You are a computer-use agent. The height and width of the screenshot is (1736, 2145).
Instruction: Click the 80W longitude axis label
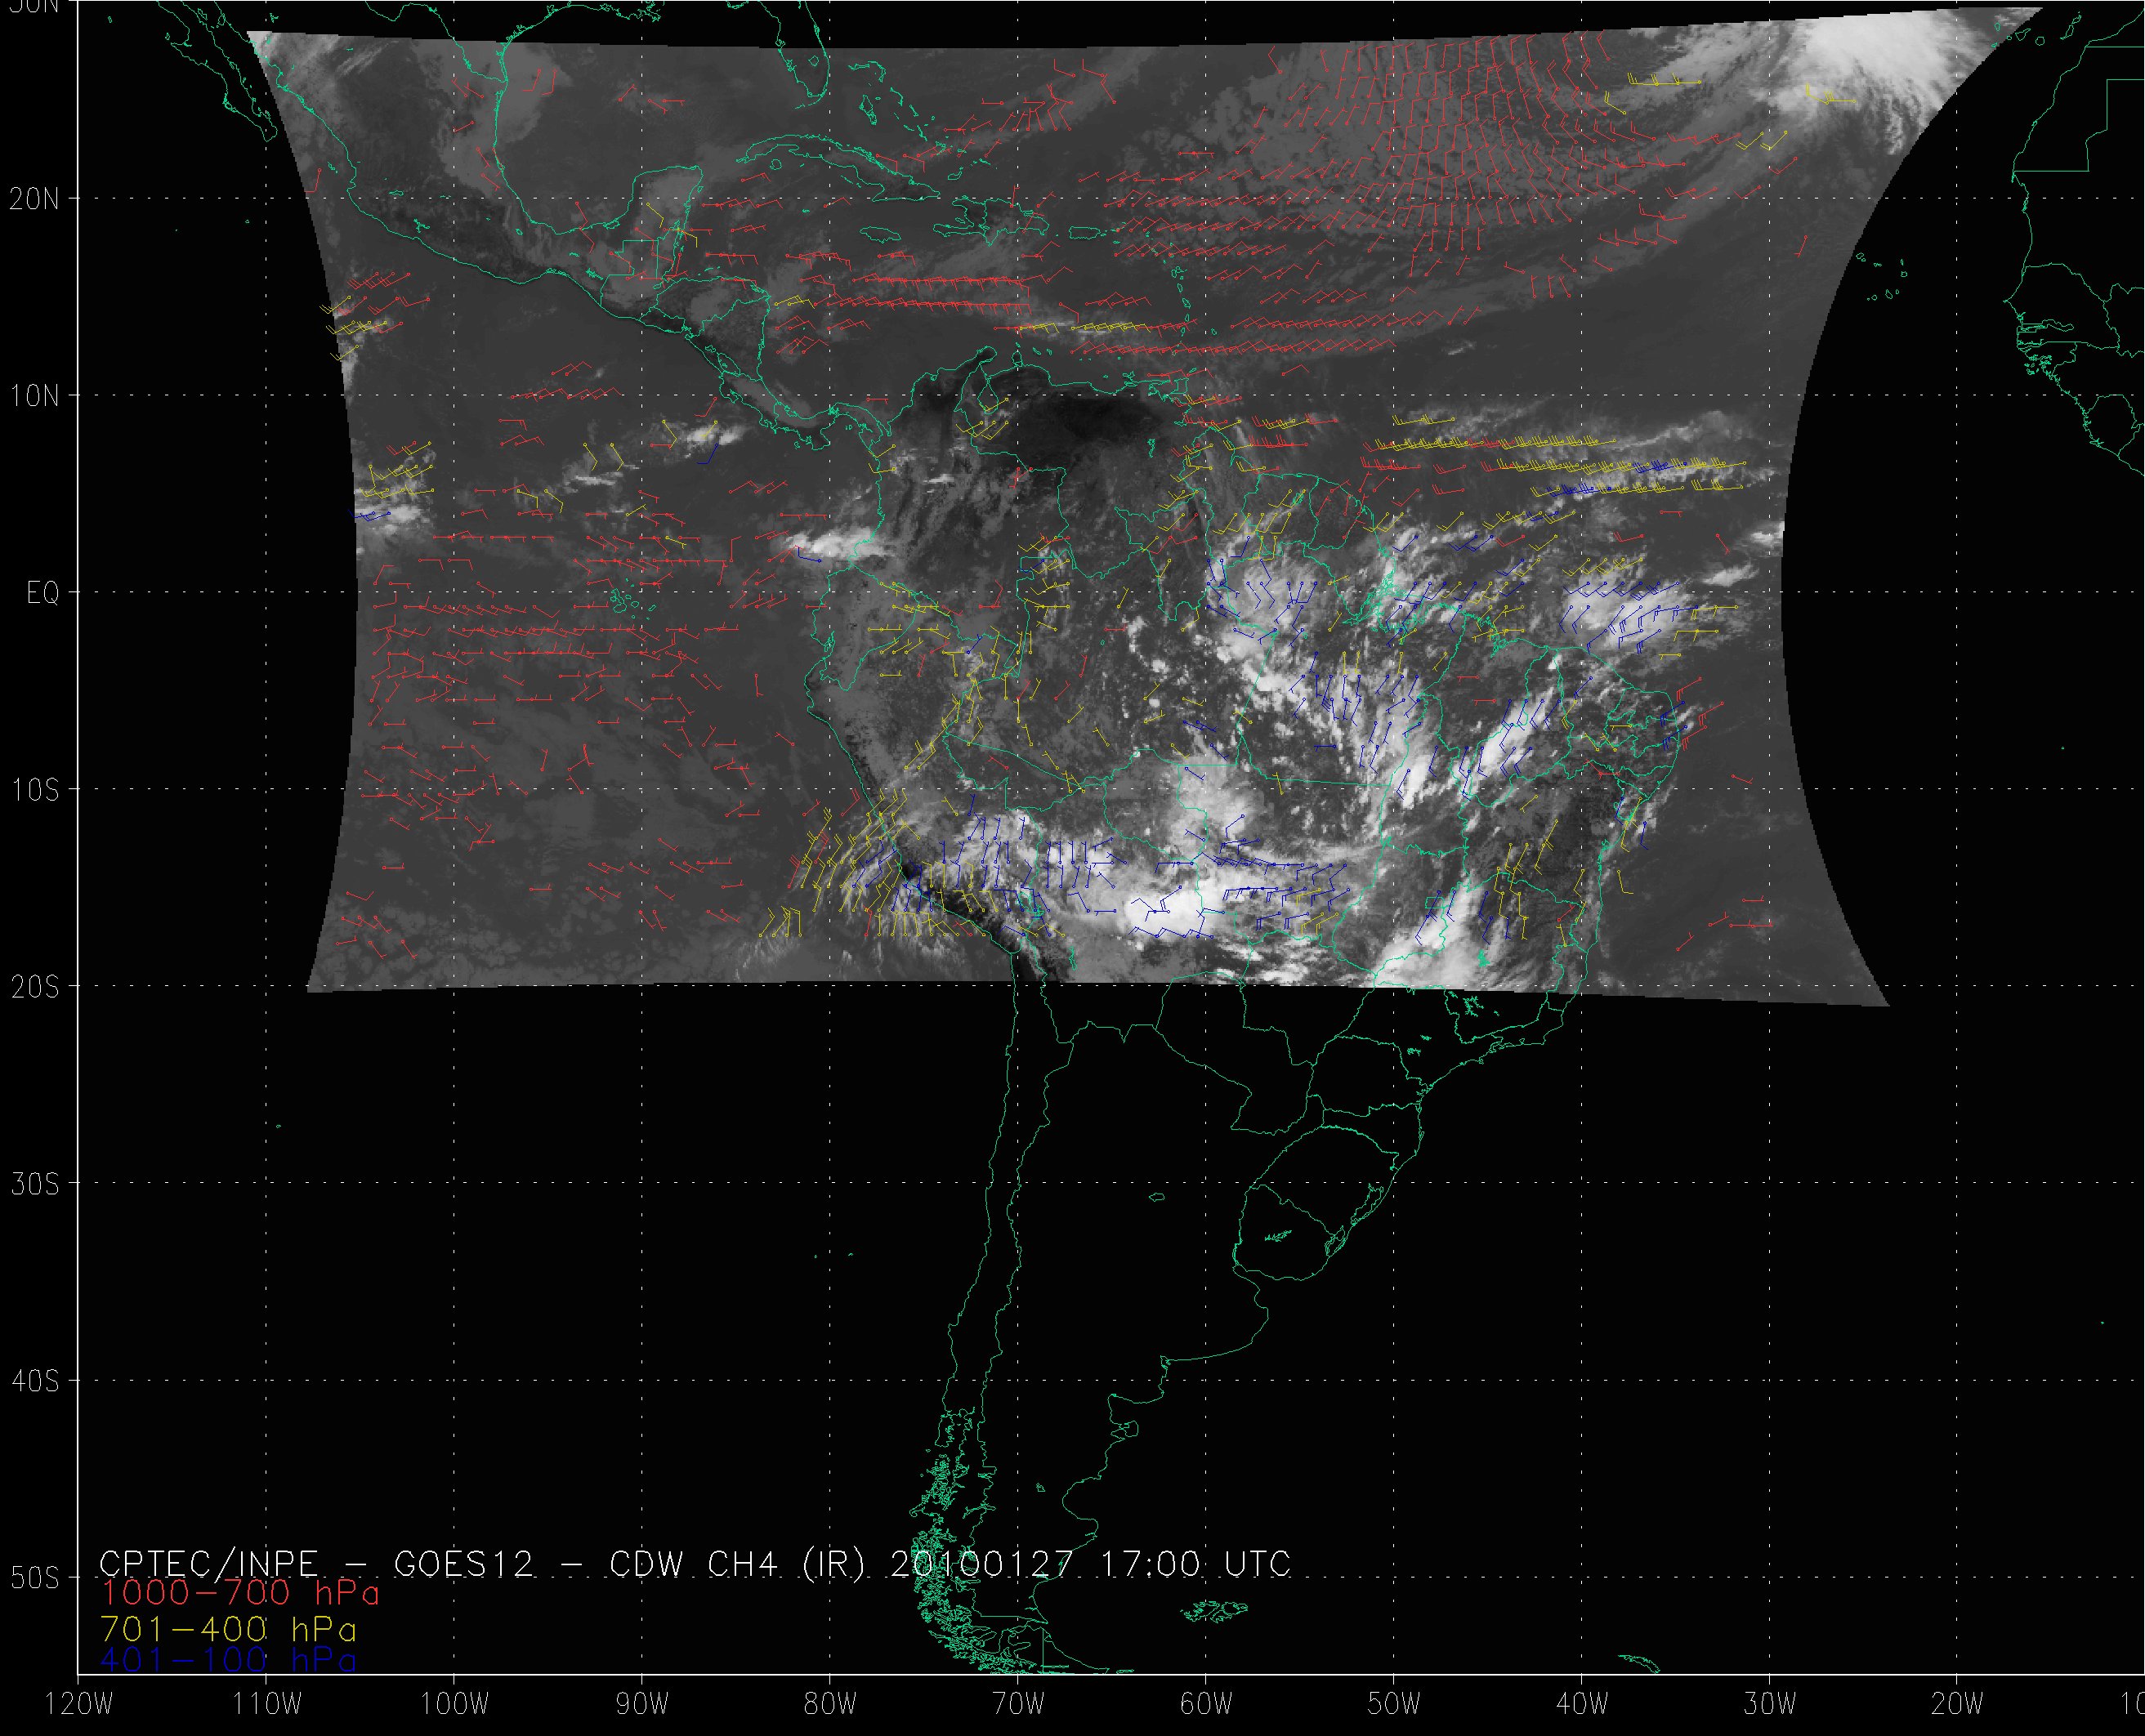[x=830, y=1705]
